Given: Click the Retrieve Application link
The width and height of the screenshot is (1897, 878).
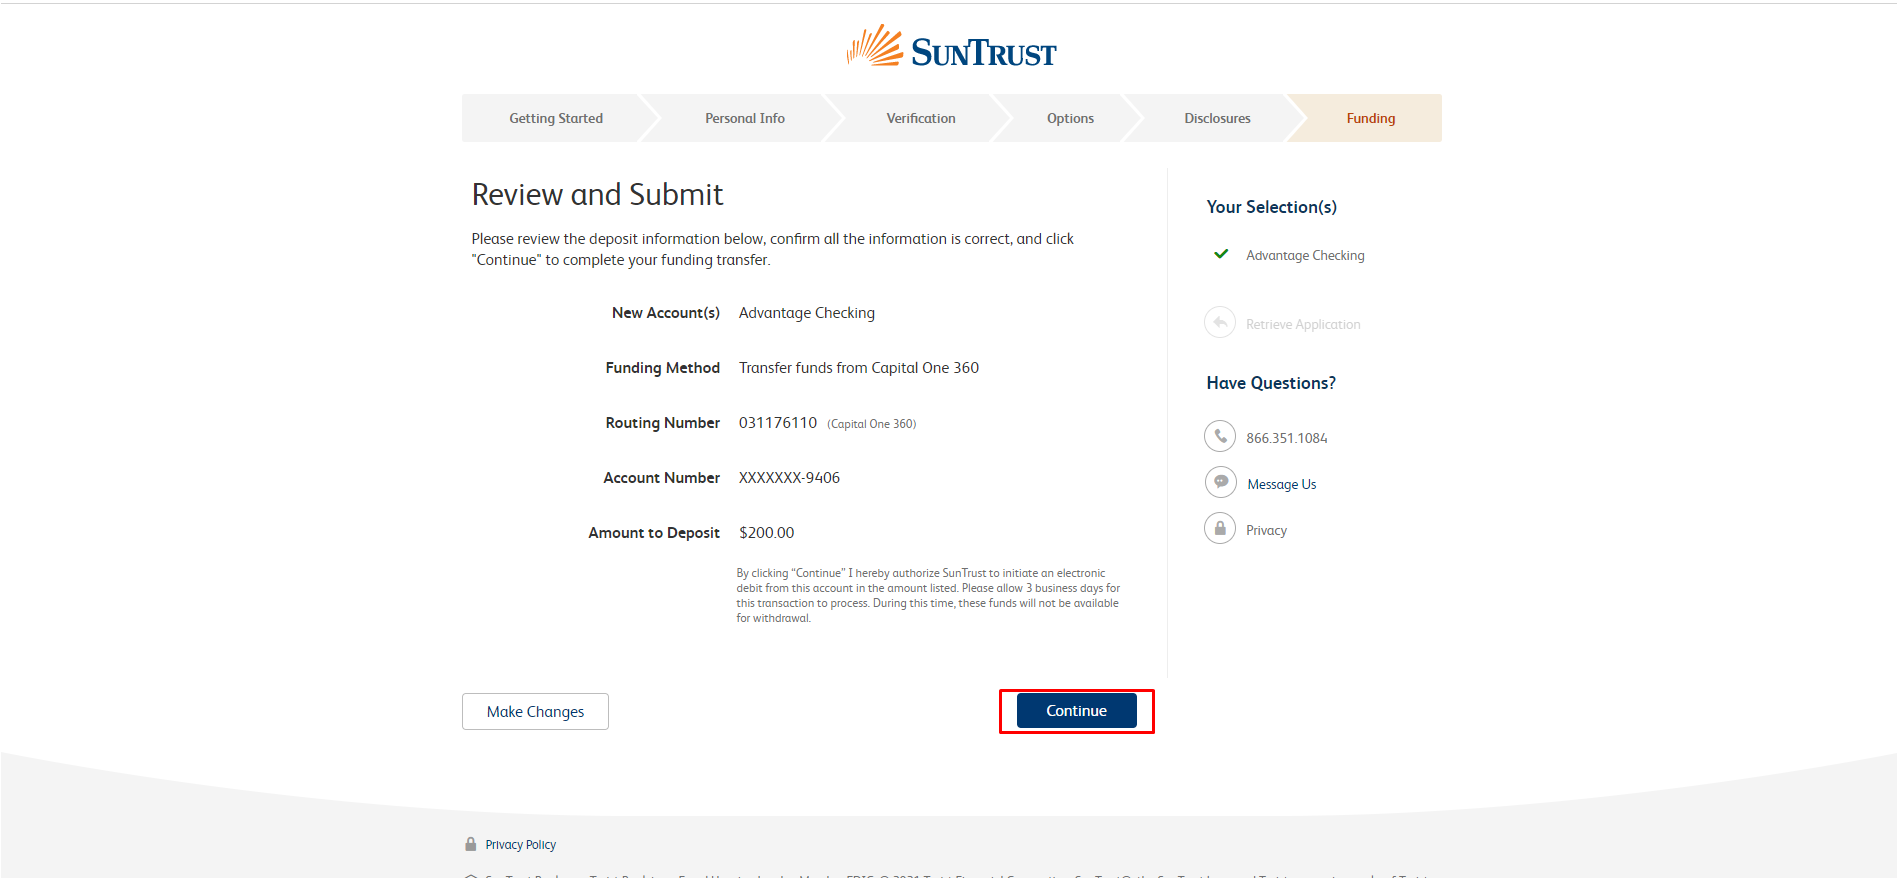Looking at the screenshot, I should 1303,324.
